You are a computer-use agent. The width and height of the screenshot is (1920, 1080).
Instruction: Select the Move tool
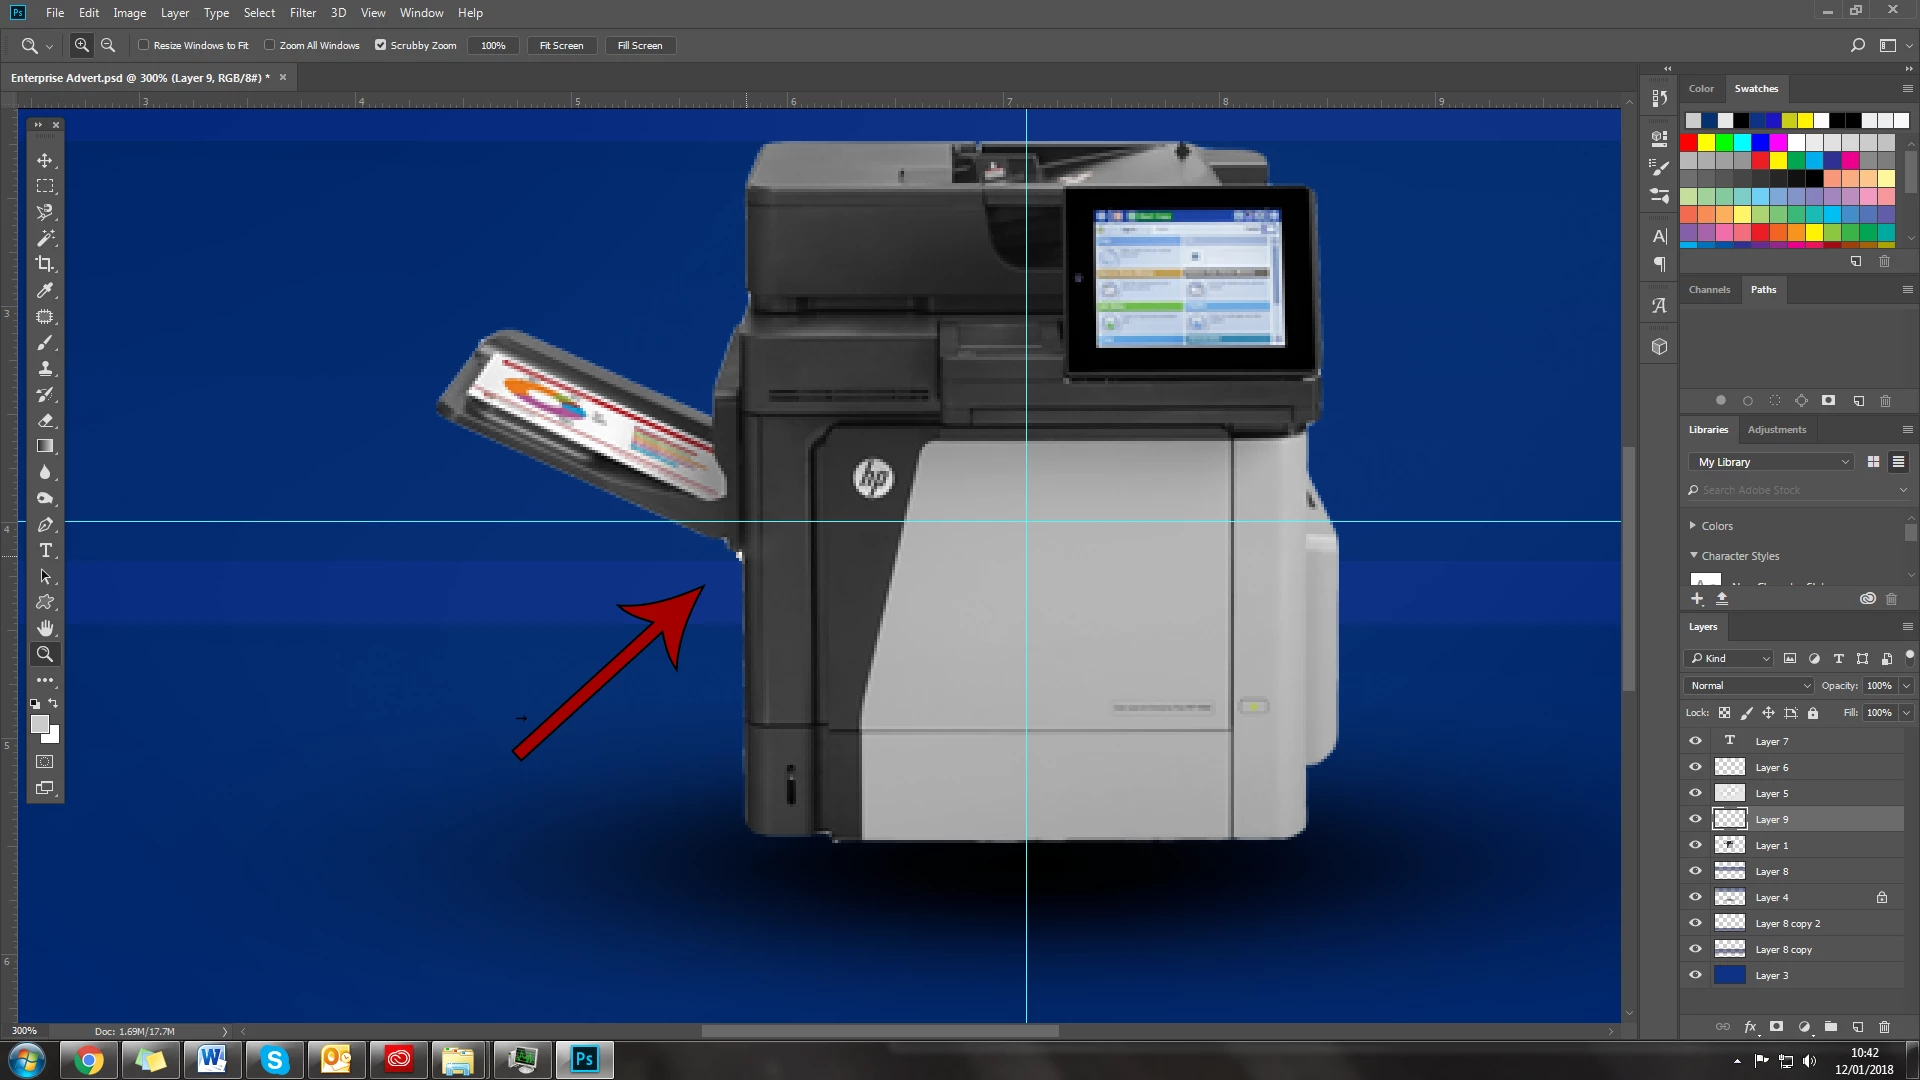click(45, 160)
